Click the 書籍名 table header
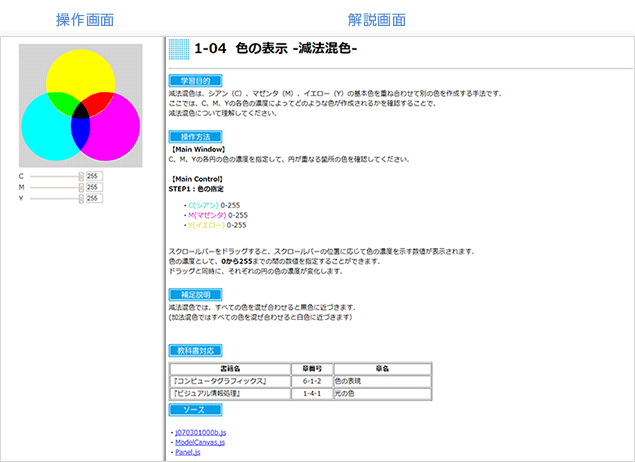Screen dimensions: 635x462 pyautogui.click(x=230, y=369)
